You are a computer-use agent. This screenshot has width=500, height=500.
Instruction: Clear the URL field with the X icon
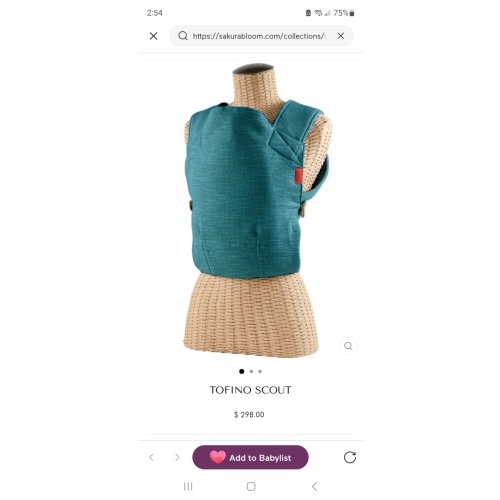pos(341,36)
